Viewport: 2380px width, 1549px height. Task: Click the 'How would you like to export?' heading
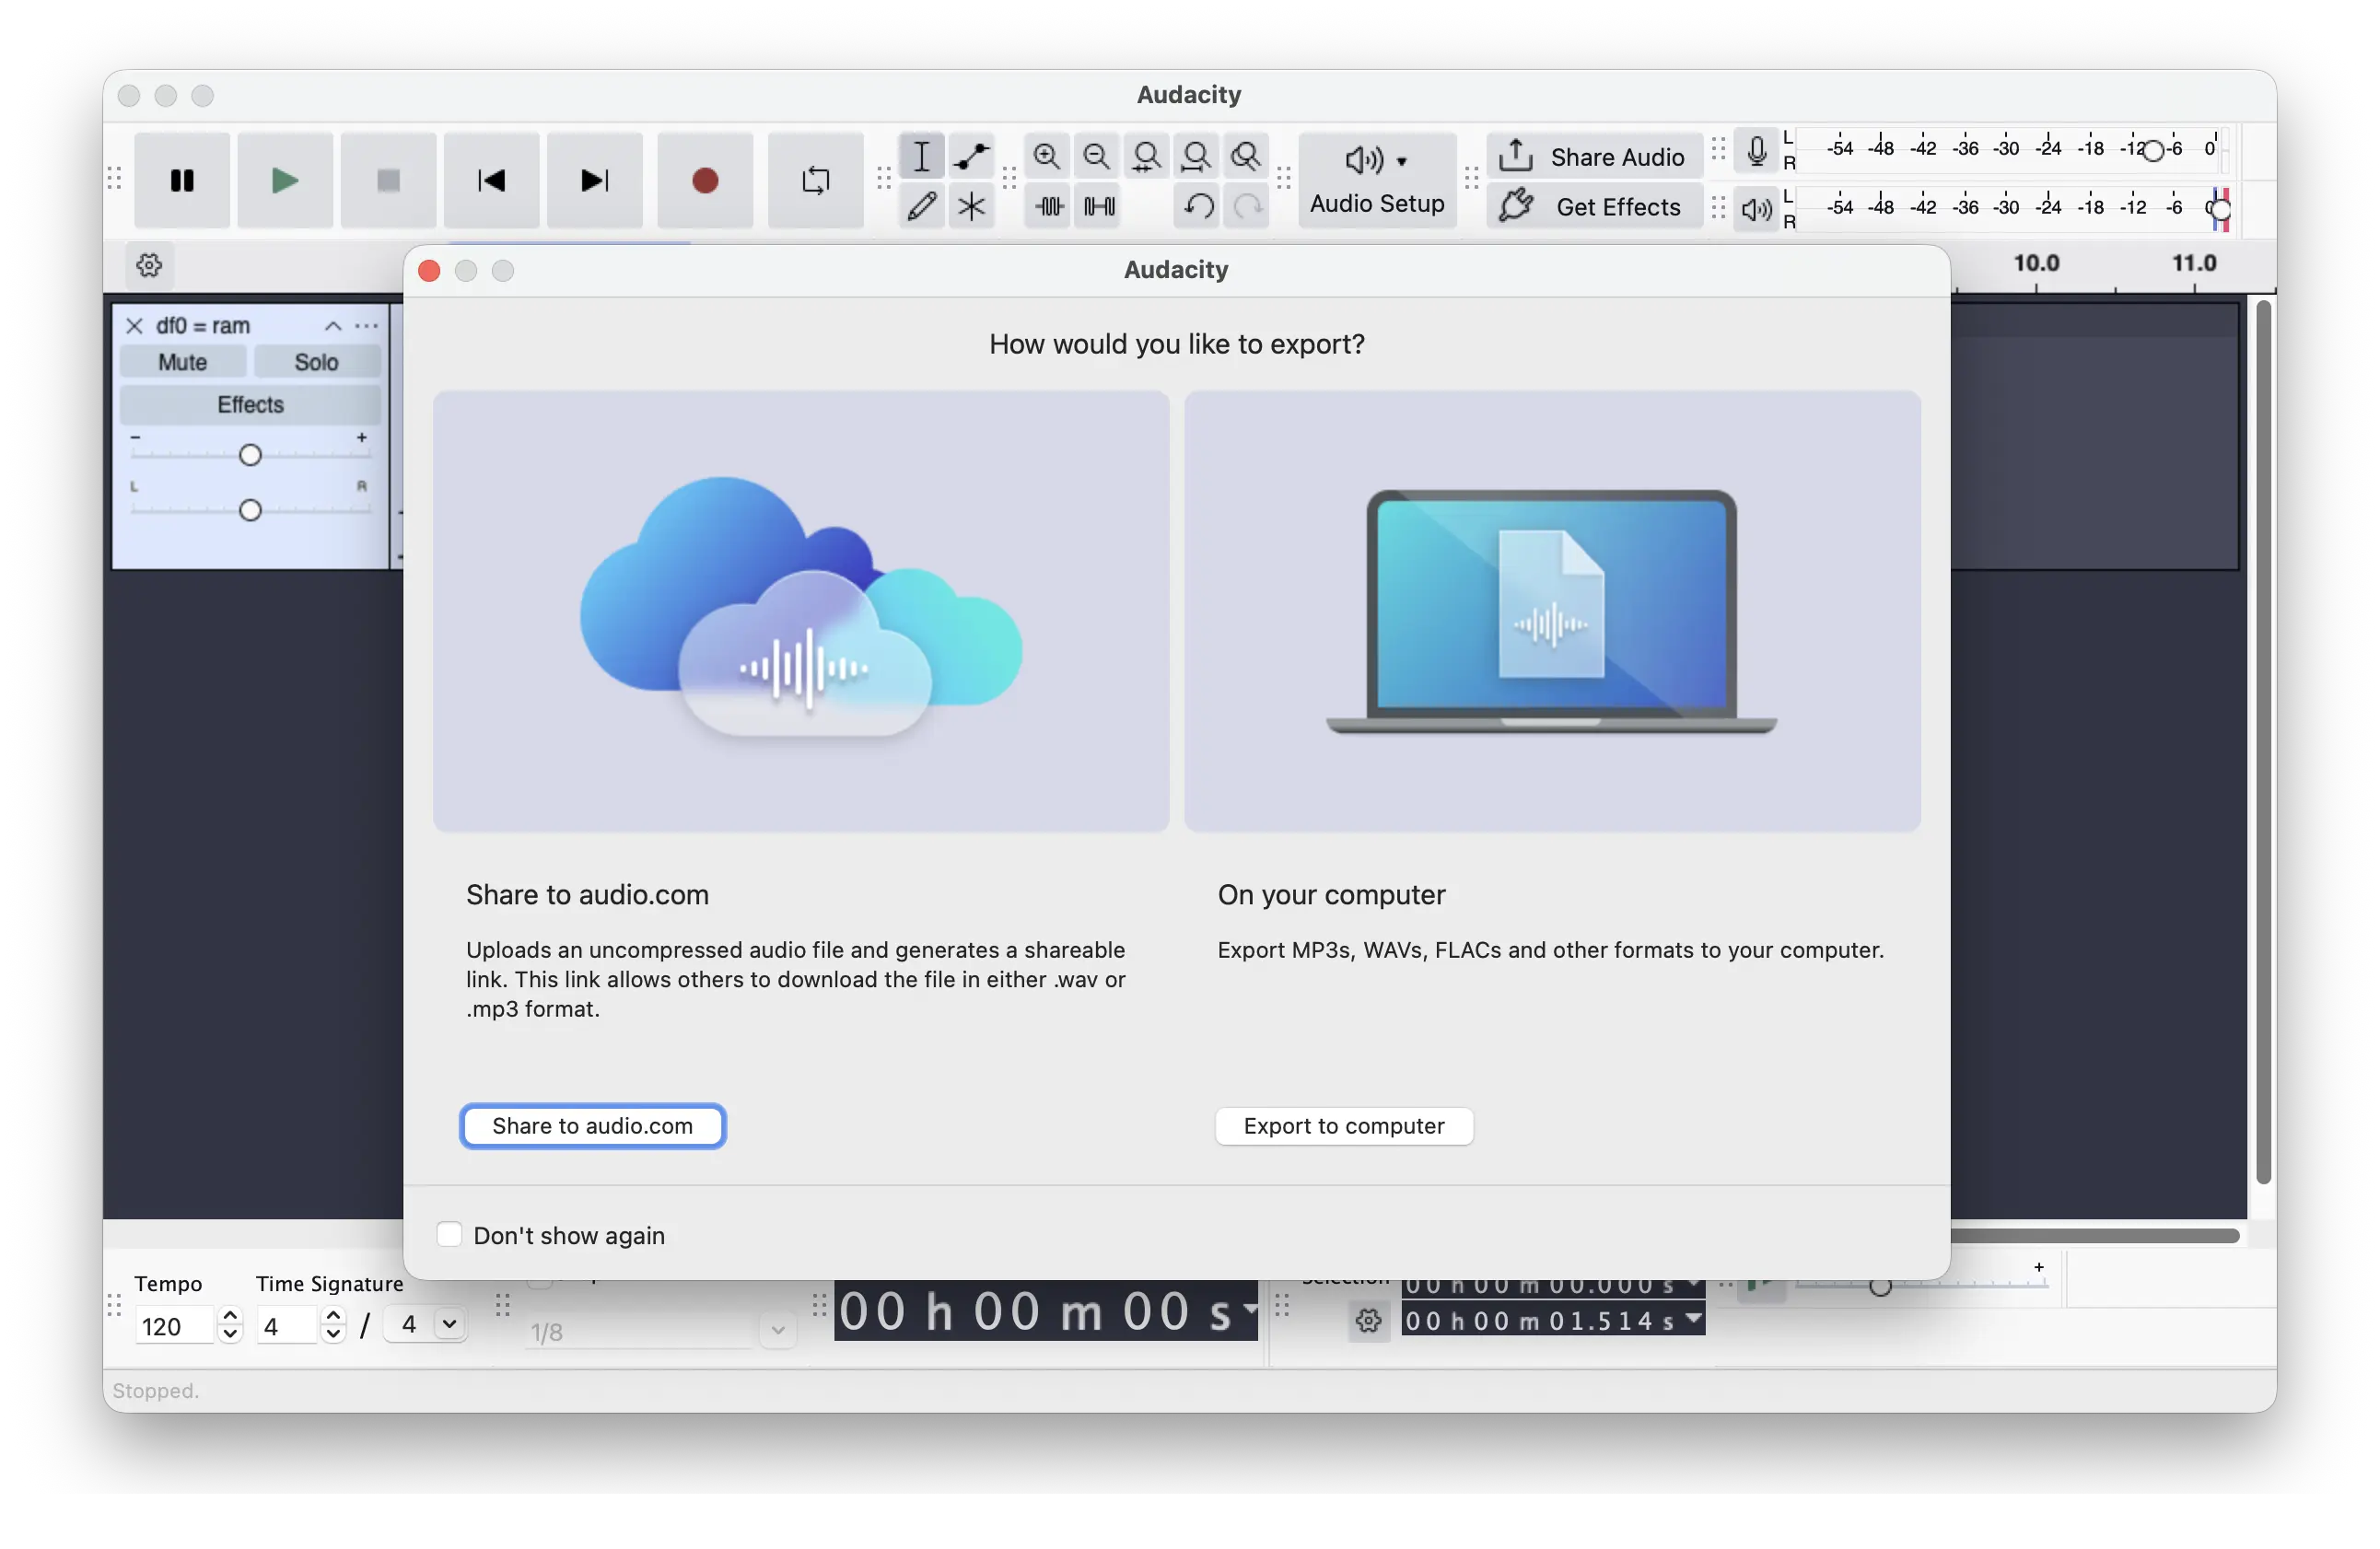1177,344
